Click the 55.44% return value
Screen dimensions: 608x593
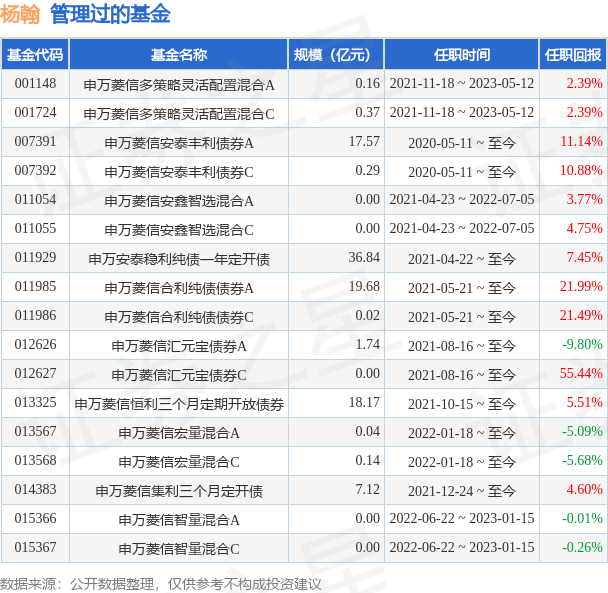tap(582, 374)
